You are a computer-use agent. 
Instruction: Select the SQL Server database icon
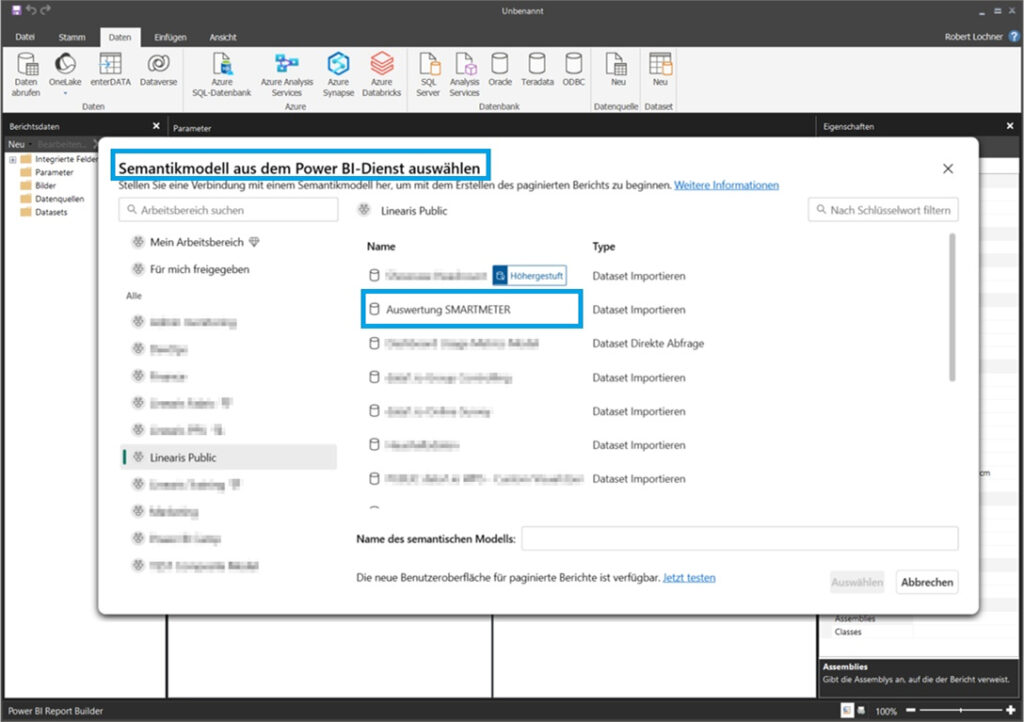click(x=427, y=74)
